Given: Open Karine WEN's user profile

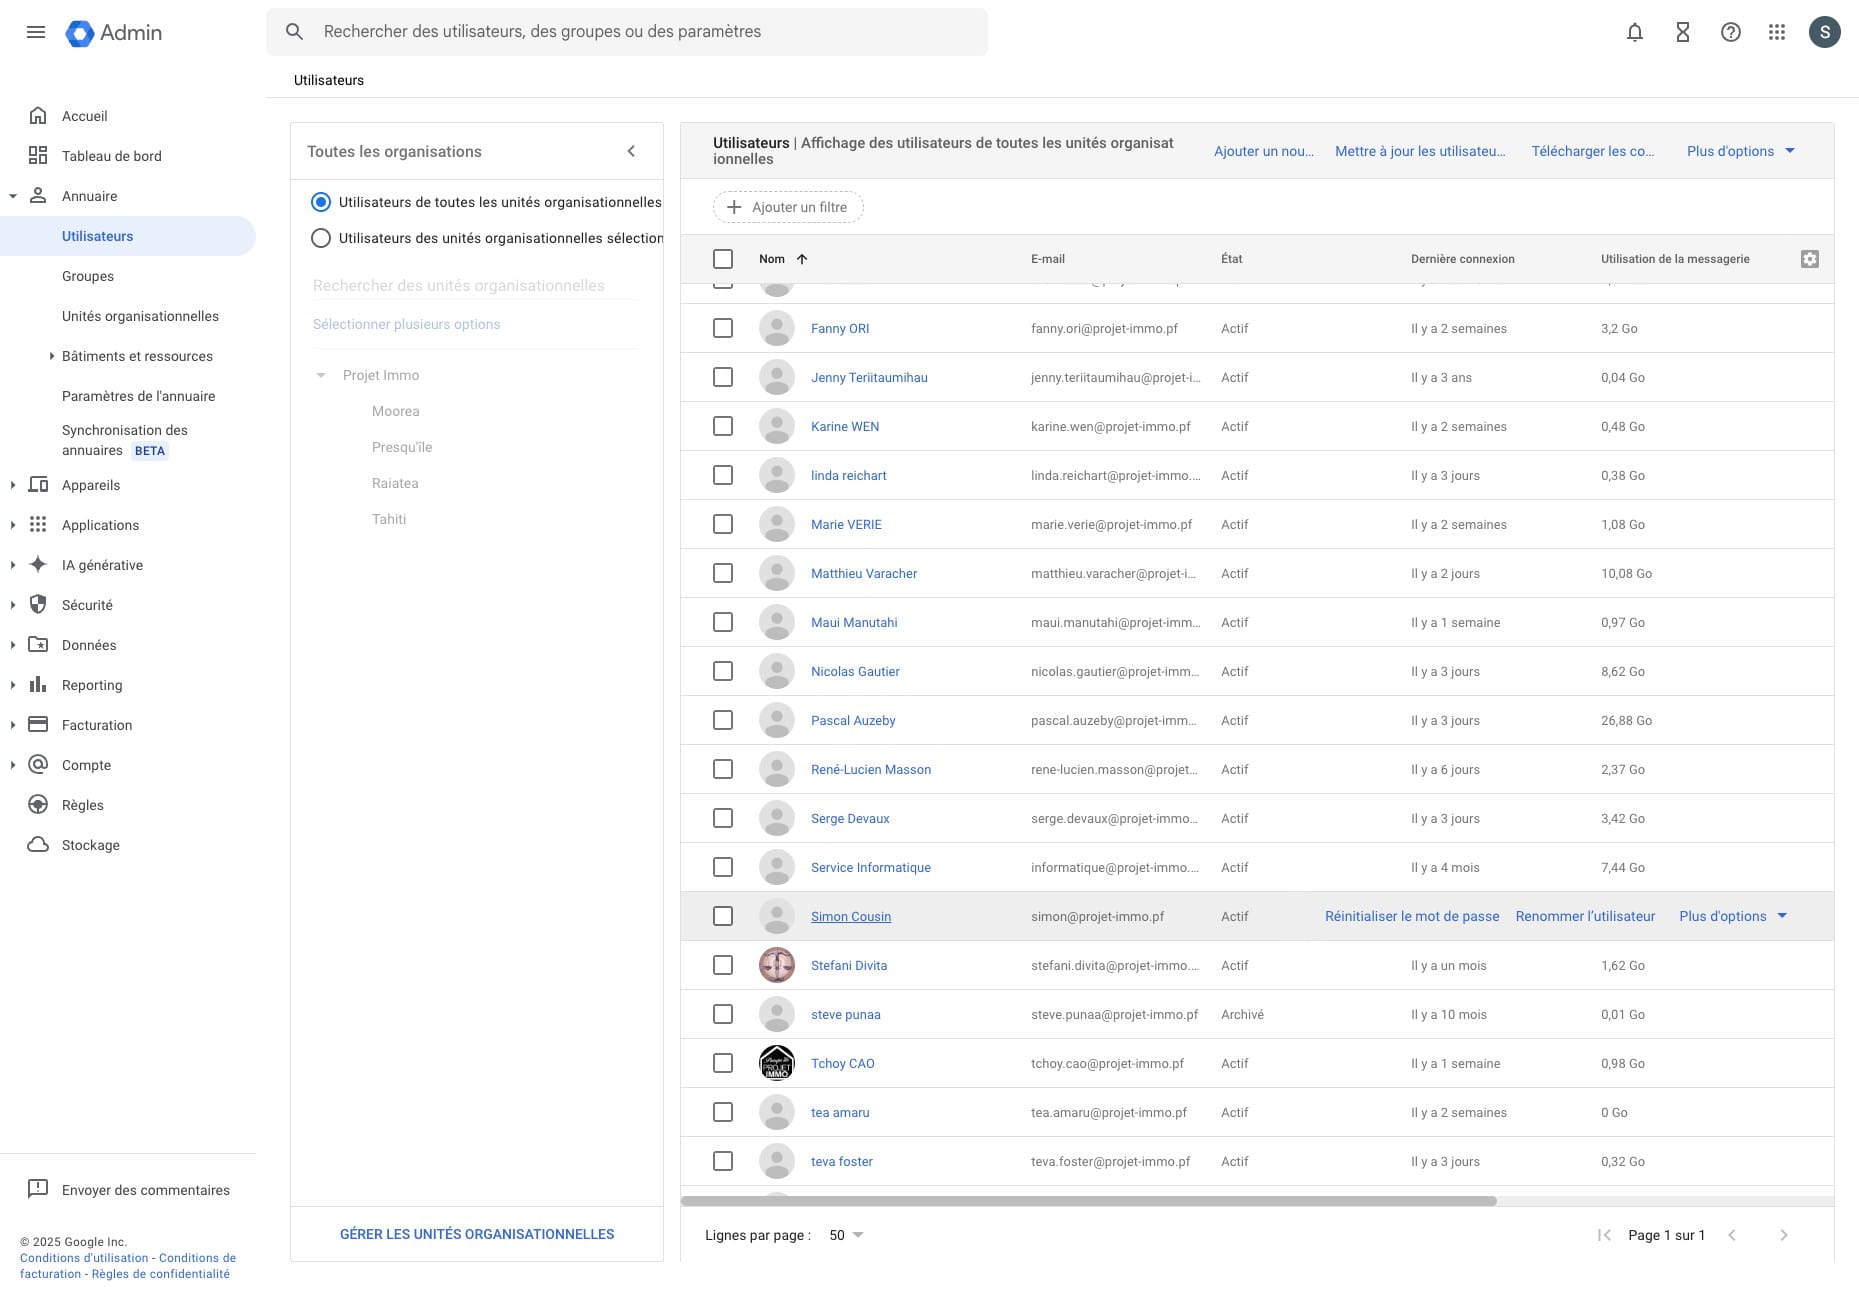Looking at the screenshot, I should pos(845,426).
